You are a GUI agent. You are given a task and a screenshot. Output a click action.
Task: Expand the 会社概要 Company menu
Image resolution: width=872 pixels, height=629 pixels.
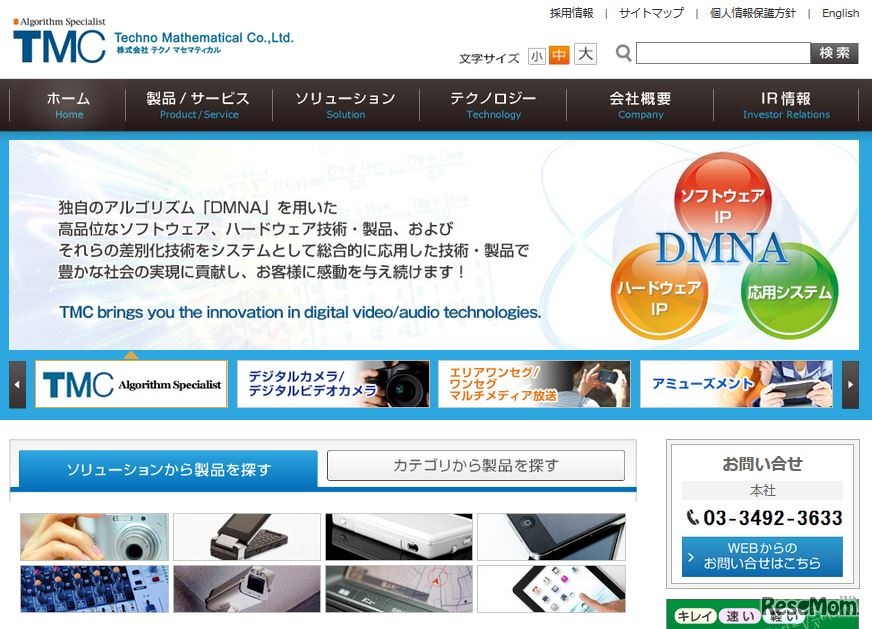coord(640,105)
